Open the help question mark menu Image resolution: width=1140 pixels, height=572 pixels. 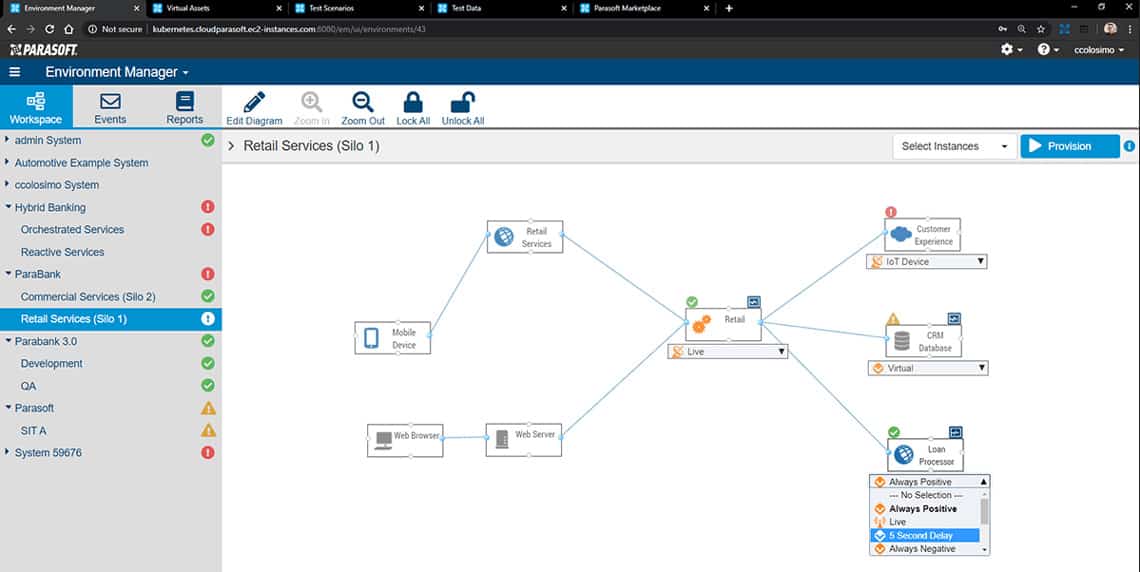click(1048, 49)
